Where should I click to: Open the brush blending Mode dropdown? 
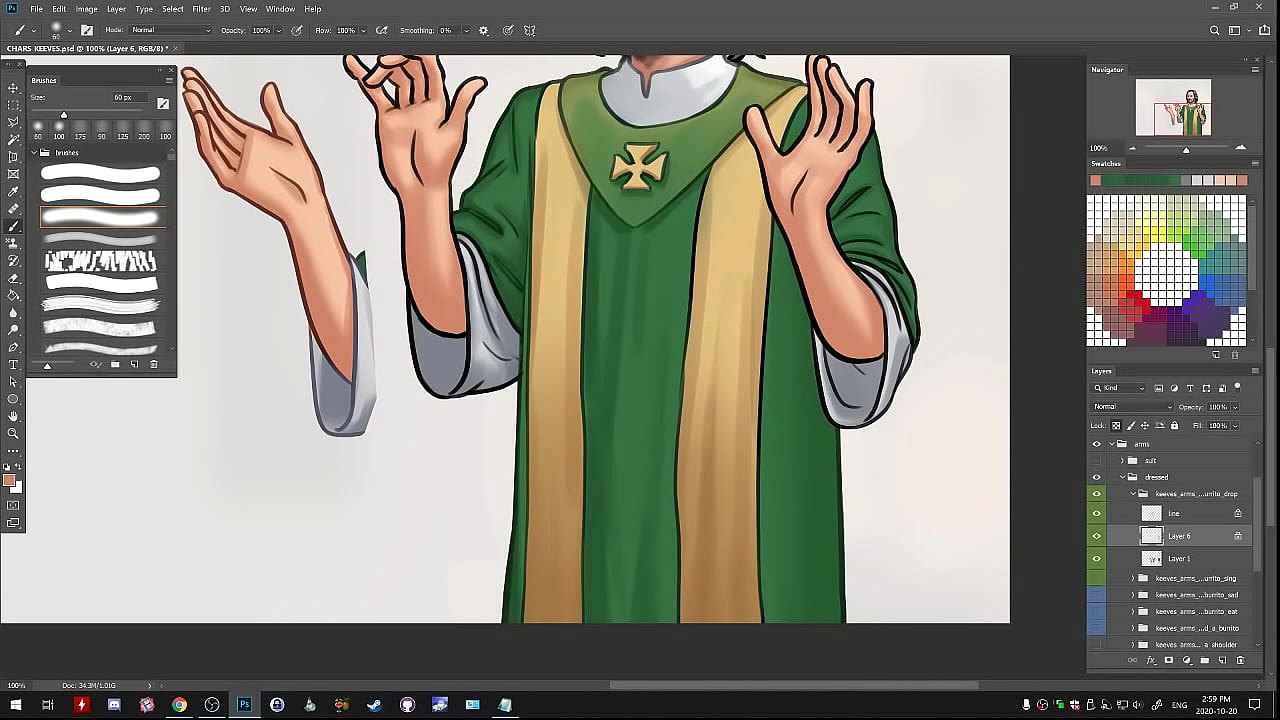172,30
